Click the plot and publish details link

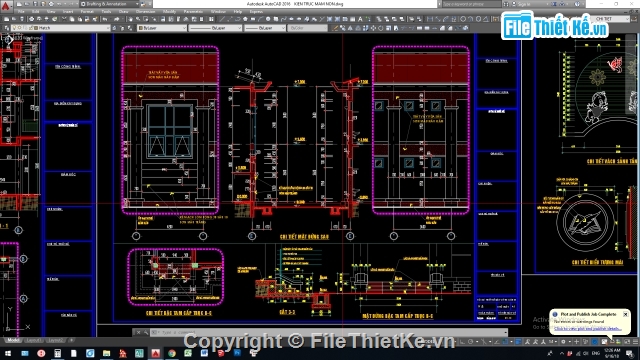click(588, 329)
